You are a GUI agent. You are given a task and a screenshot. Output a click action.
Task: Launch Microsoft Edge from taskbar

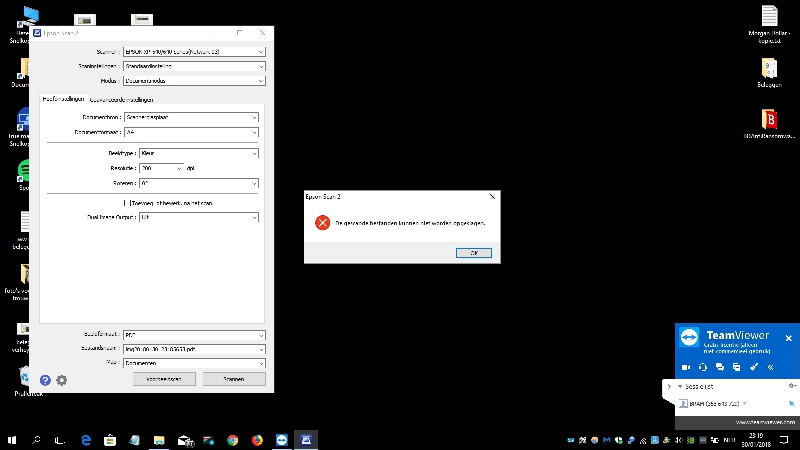coord(86,440)
